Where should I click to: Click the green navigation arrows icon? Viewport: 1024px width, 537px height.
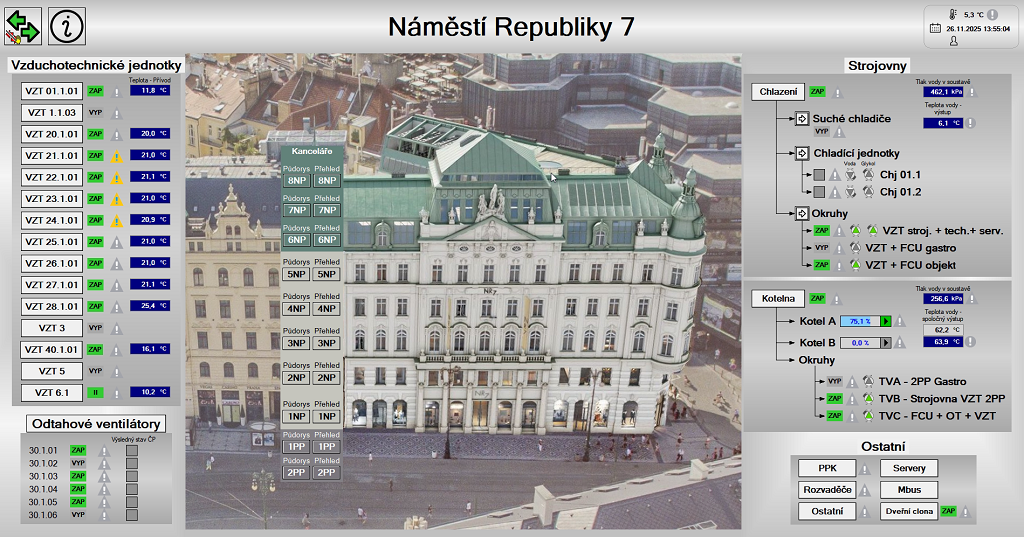pos(23,26)
